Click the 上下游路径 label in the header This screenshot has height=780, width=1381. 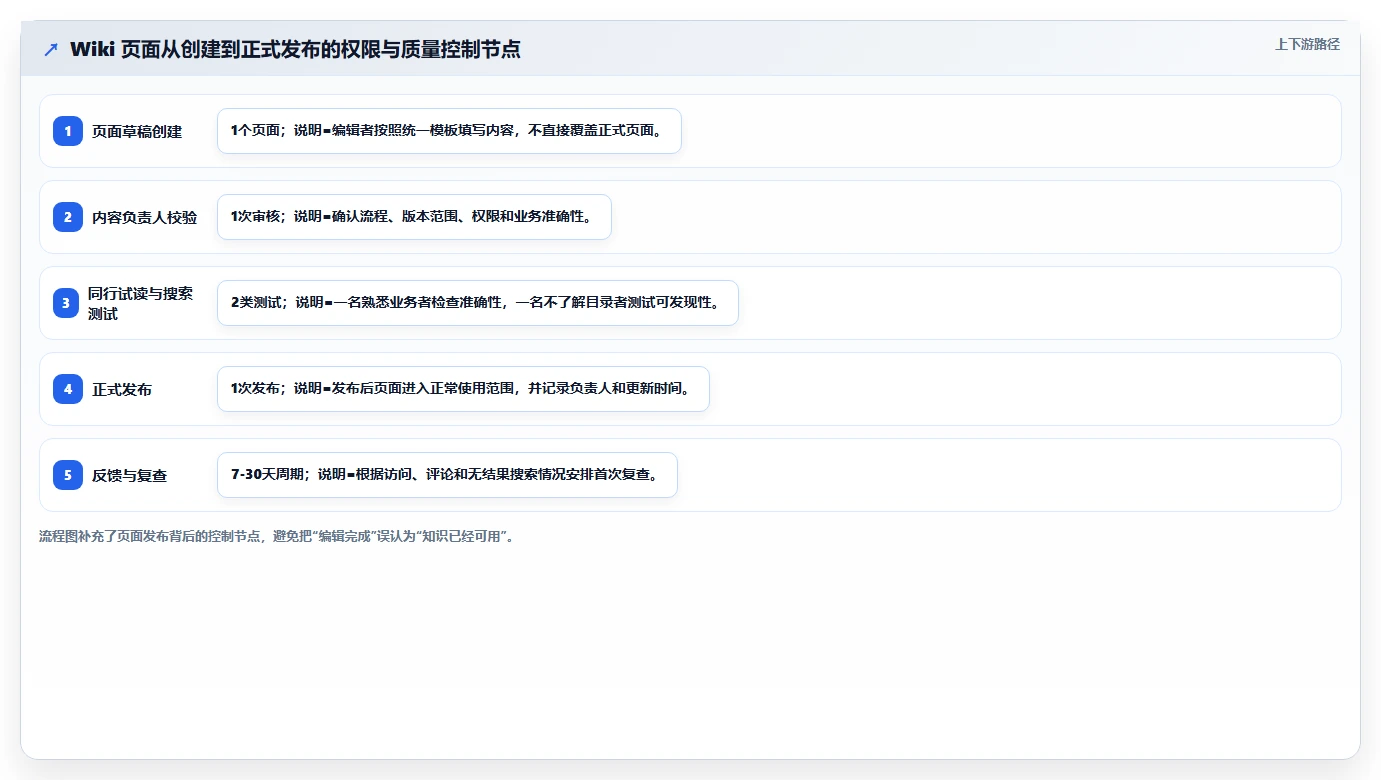[x=1307, y=44]
